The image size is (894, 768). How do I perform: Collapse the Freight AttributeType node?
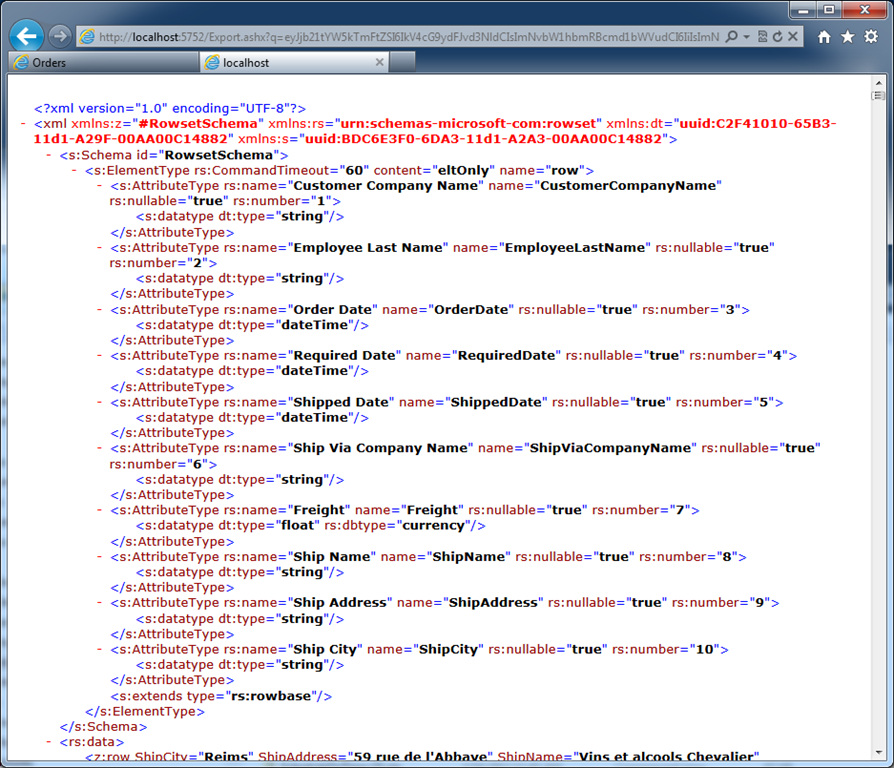click(99, 510)
